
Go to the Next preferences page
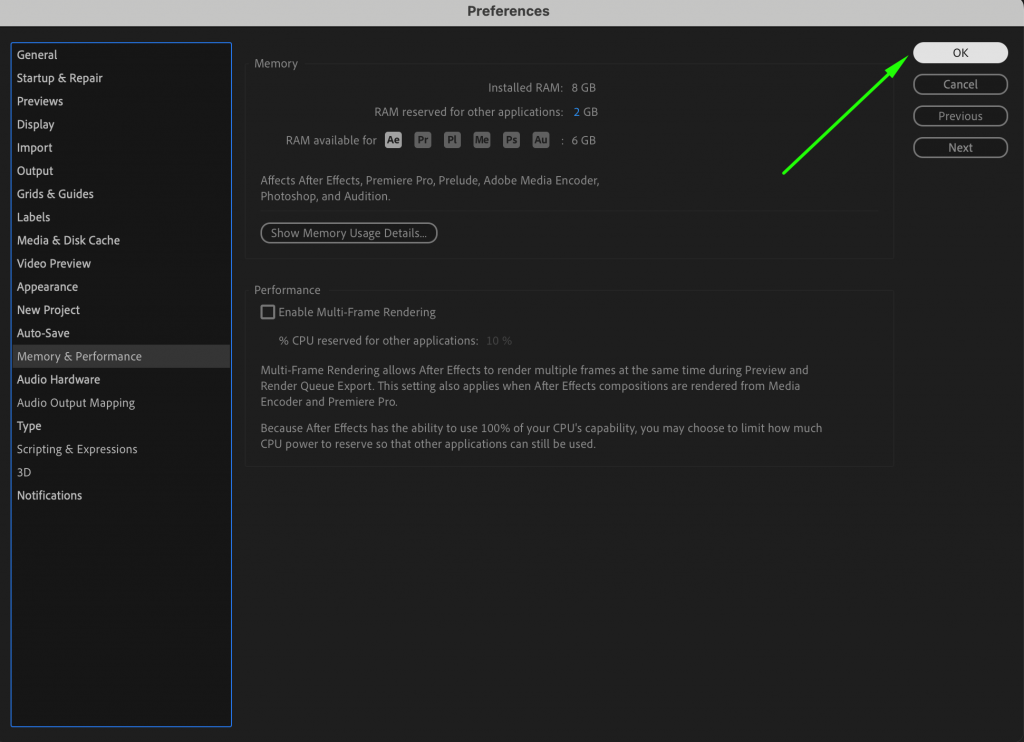959,147
